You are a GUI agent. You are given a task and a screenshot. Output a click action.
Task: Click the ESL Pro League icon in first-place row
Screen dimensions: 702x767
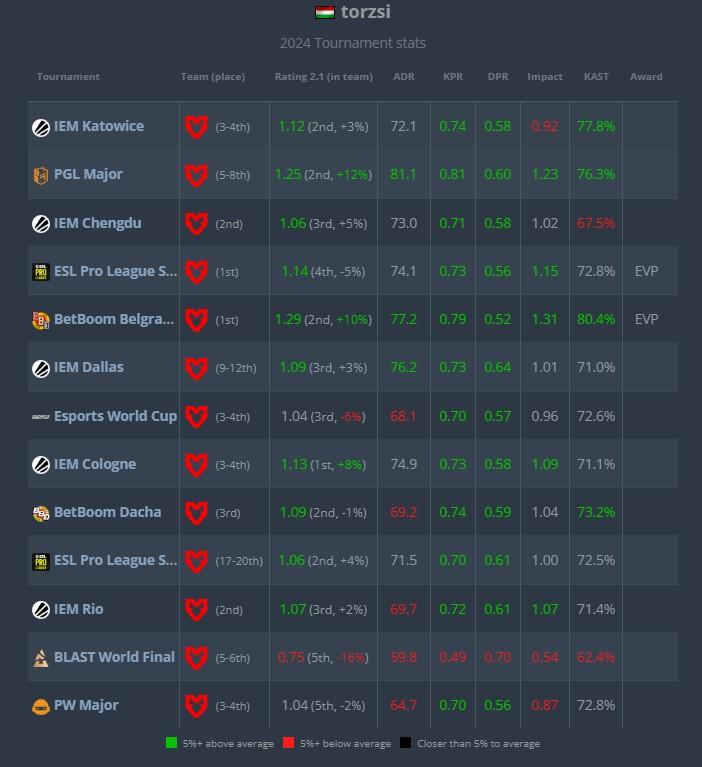click(40, 272)
